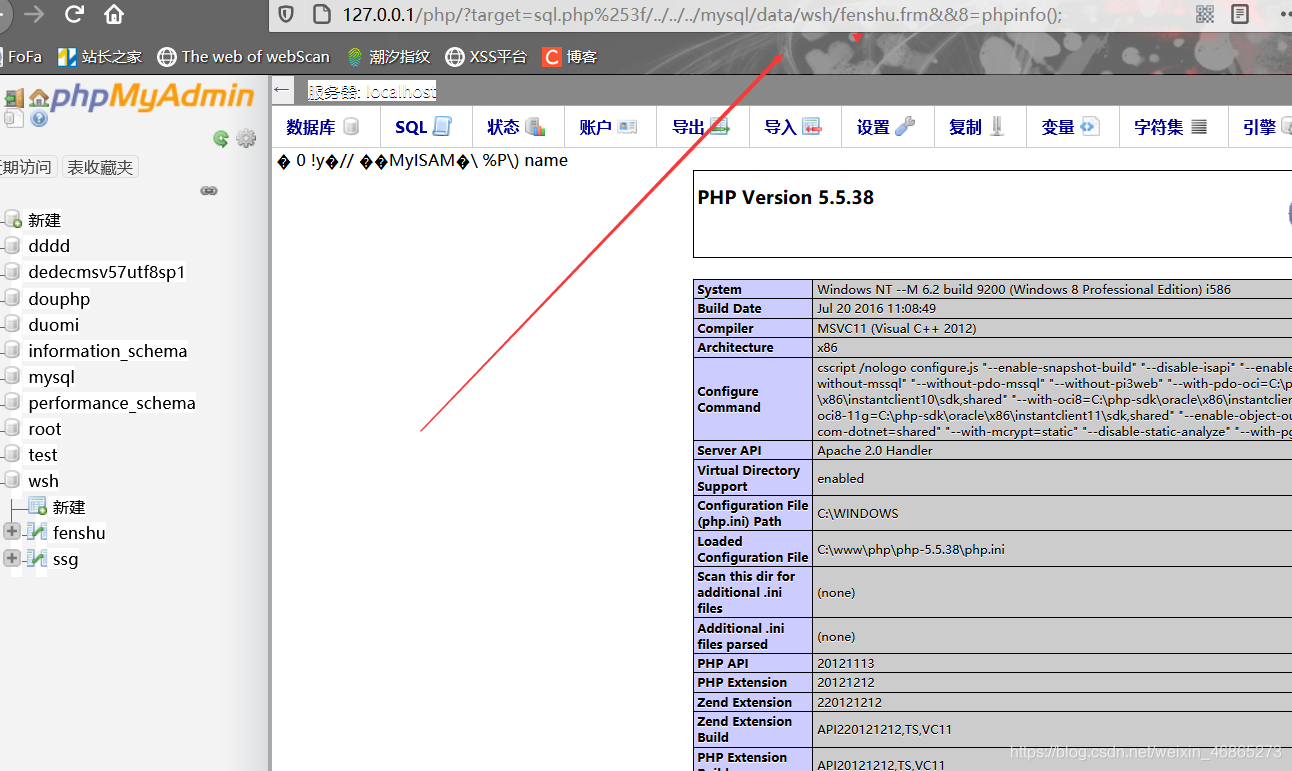This screenshot has height=771, width=1292.
Task: Click the new table icon under wsh
Action: tap(37, 506)
